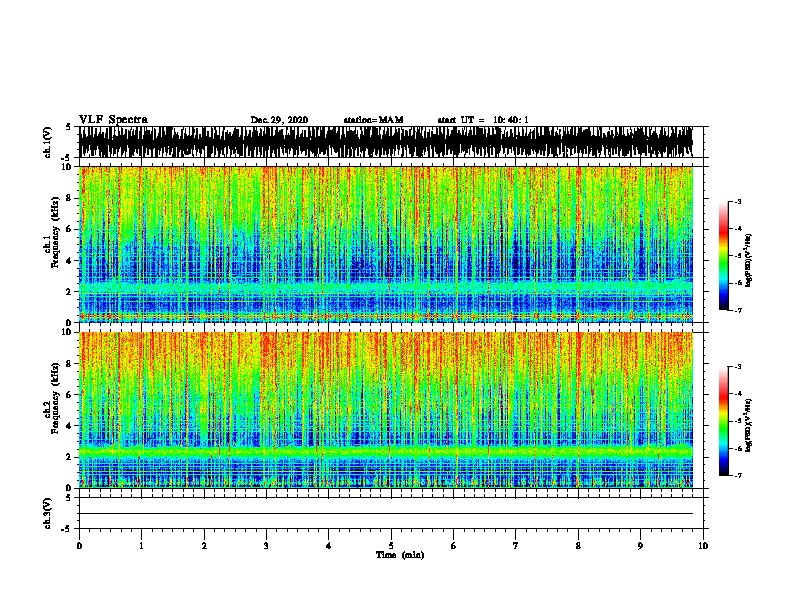Click the 6 kHz tick on the ch.2 frequency axis
This screenshot has width=792, height=612.
pyautogui.click(x=70, y=395)
